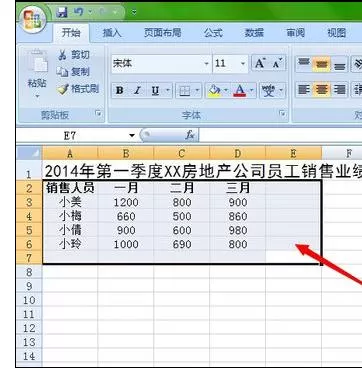Set bottom vertical alignment

click(x=339, y=64)
